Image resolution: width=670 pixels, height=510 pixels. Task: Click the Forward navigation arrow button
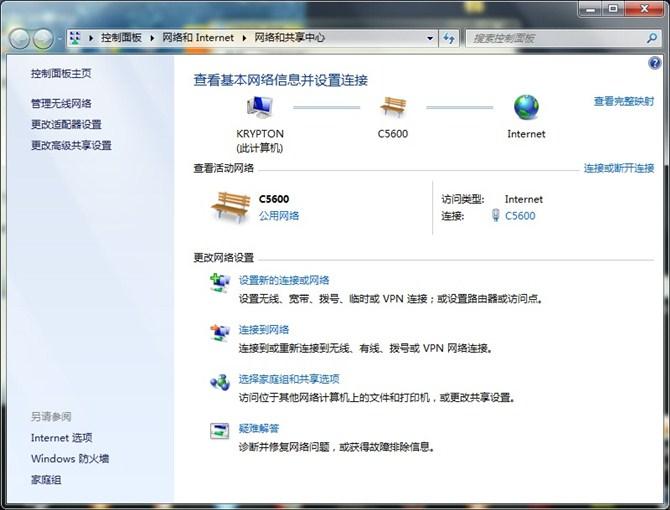[44, 38]
